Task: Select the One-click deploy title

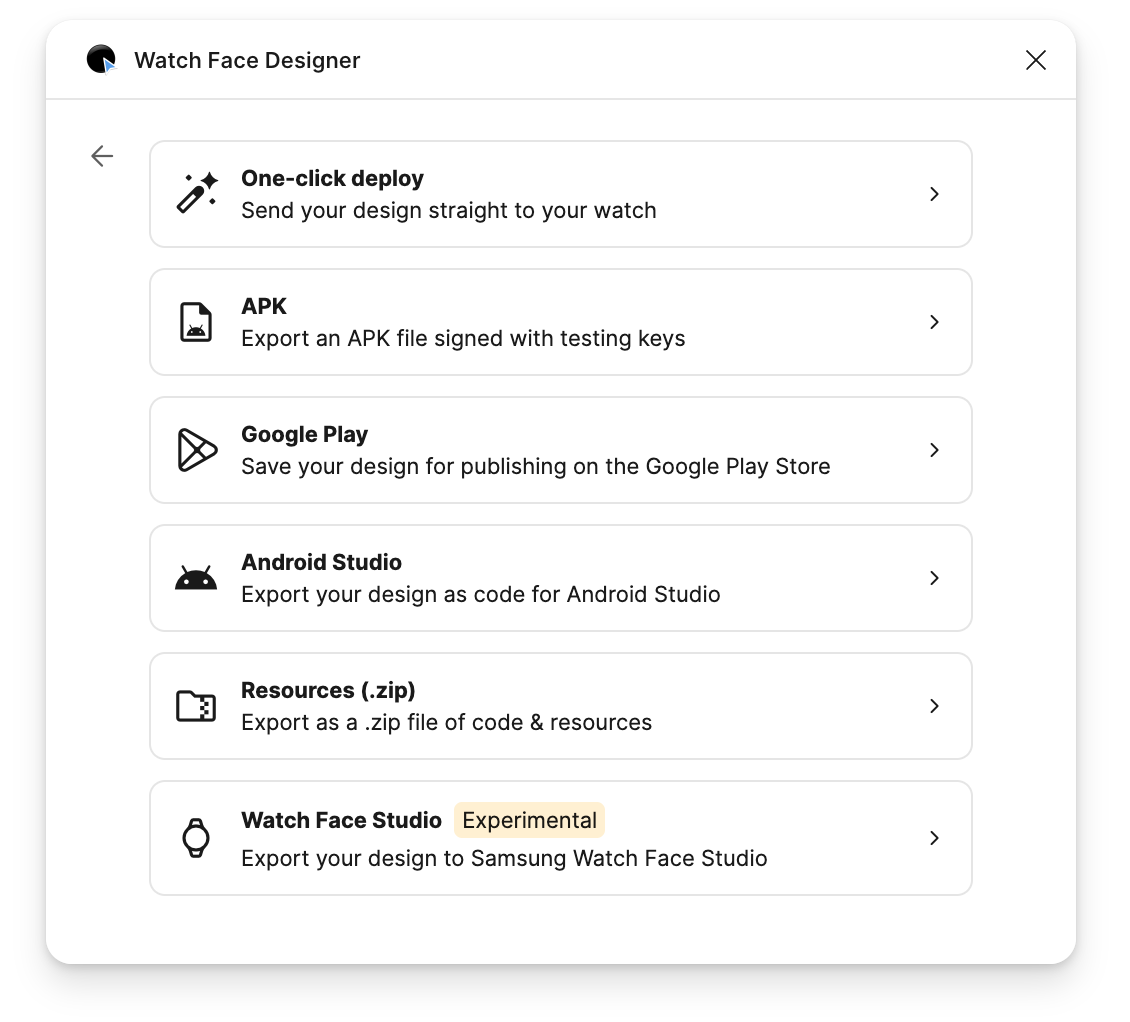Action: [x=332, y=178]
